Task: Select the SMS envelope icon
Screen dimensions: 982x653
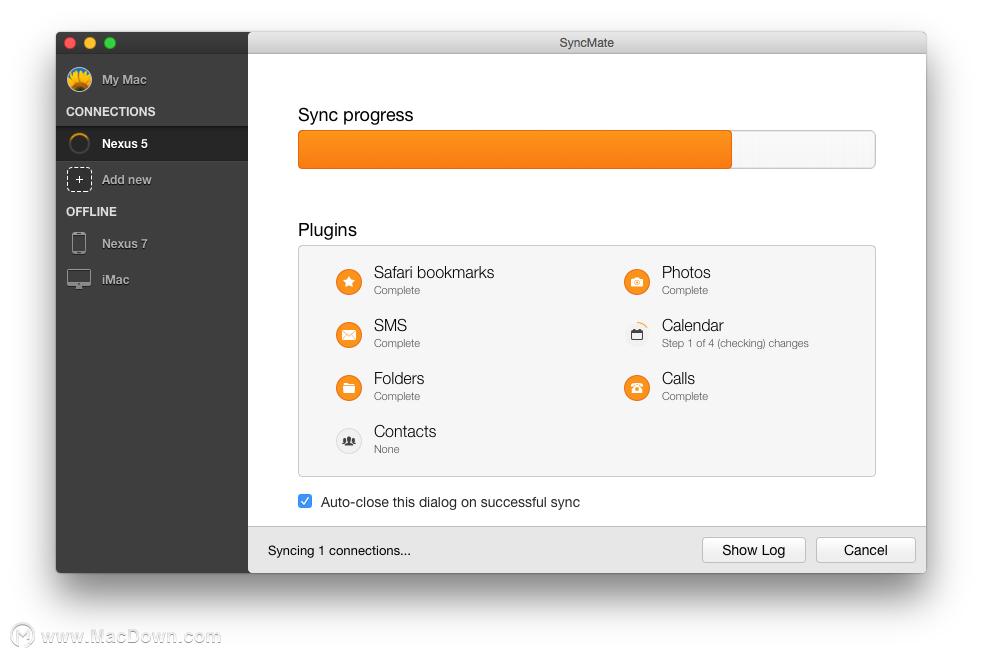Action: [x=349, y=335]
